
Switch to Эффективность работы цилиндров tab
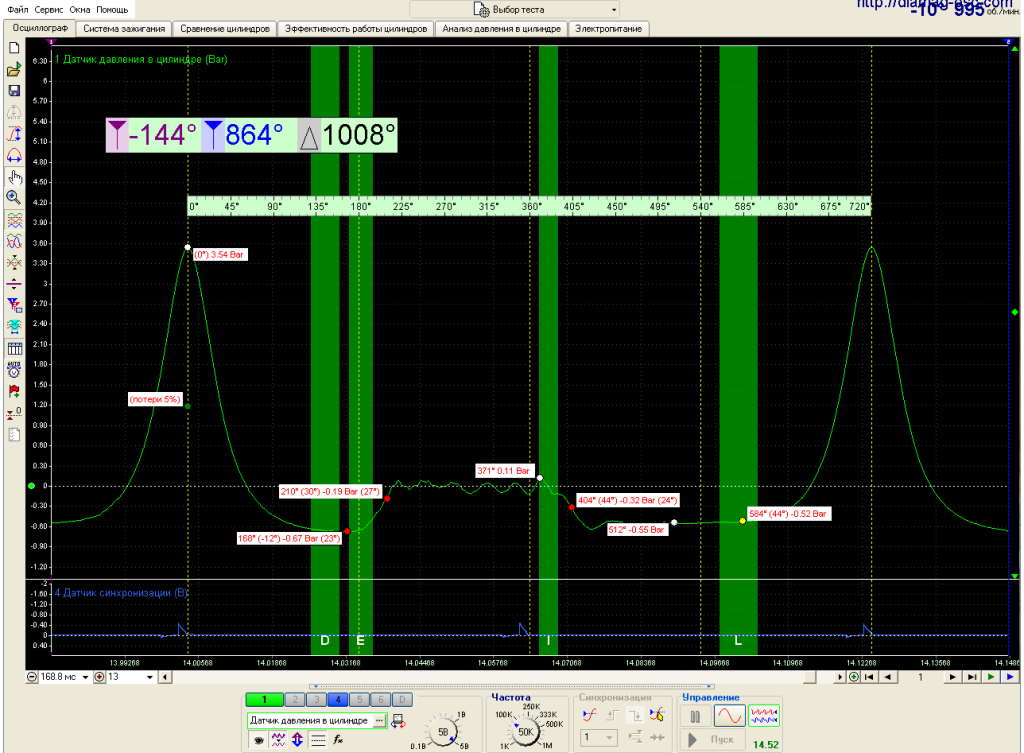356,29
